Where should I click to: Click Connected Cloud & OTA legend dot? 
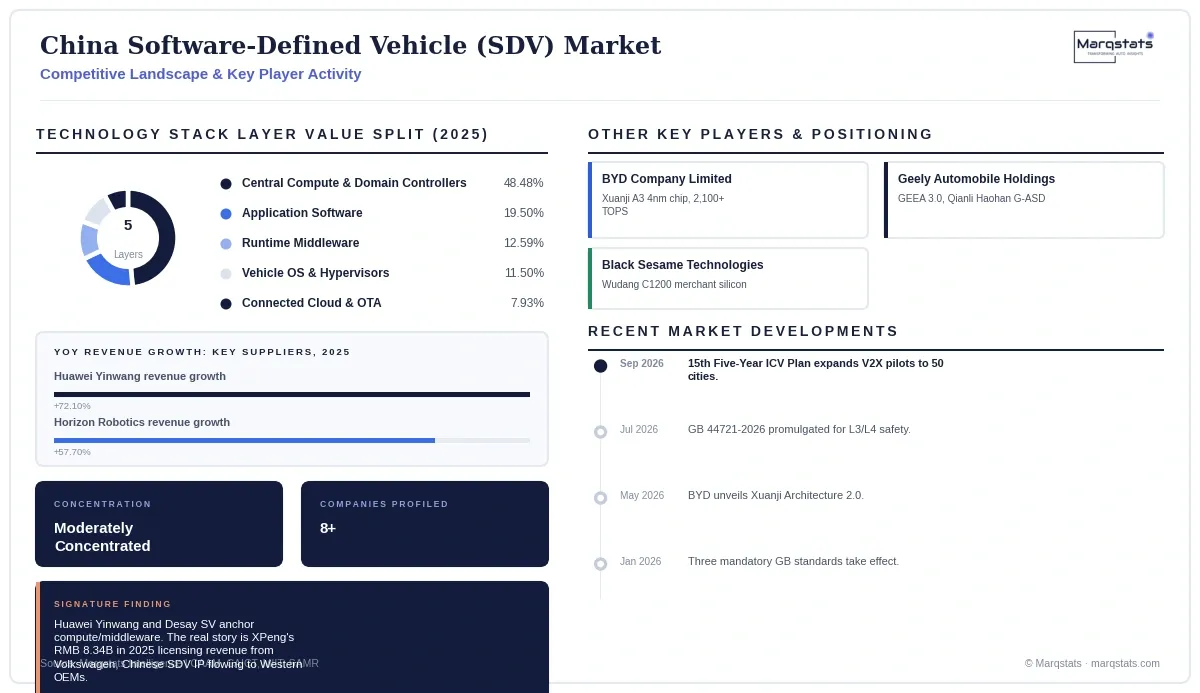[x=226, y=304]
